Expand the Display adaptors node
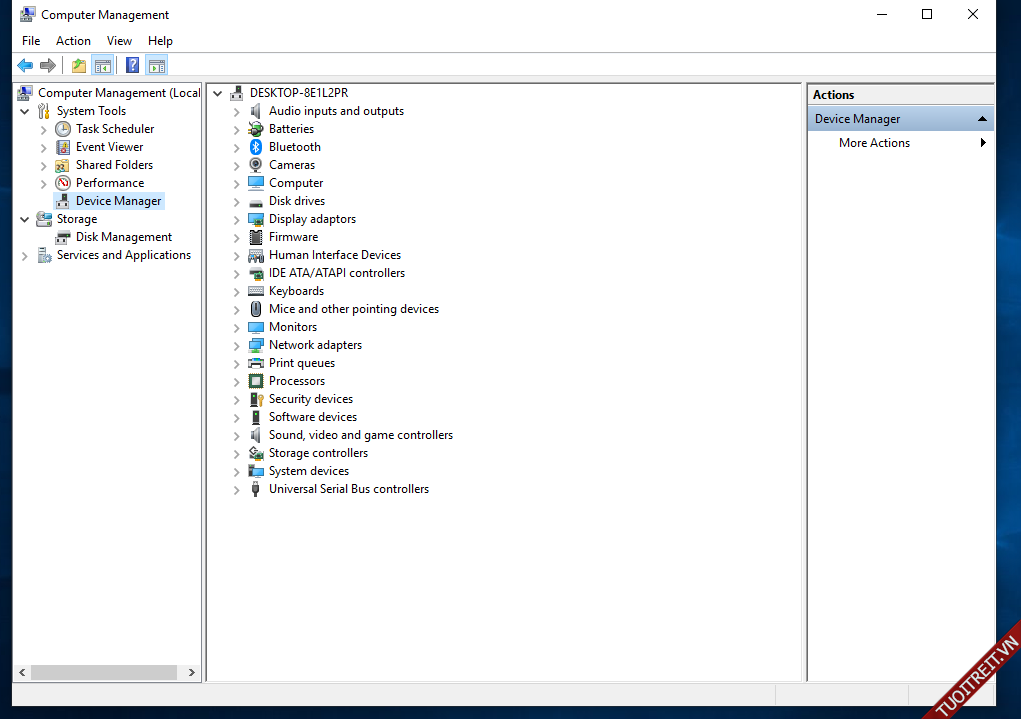Viewport: 1021px width, 719px height. point(237,220)
